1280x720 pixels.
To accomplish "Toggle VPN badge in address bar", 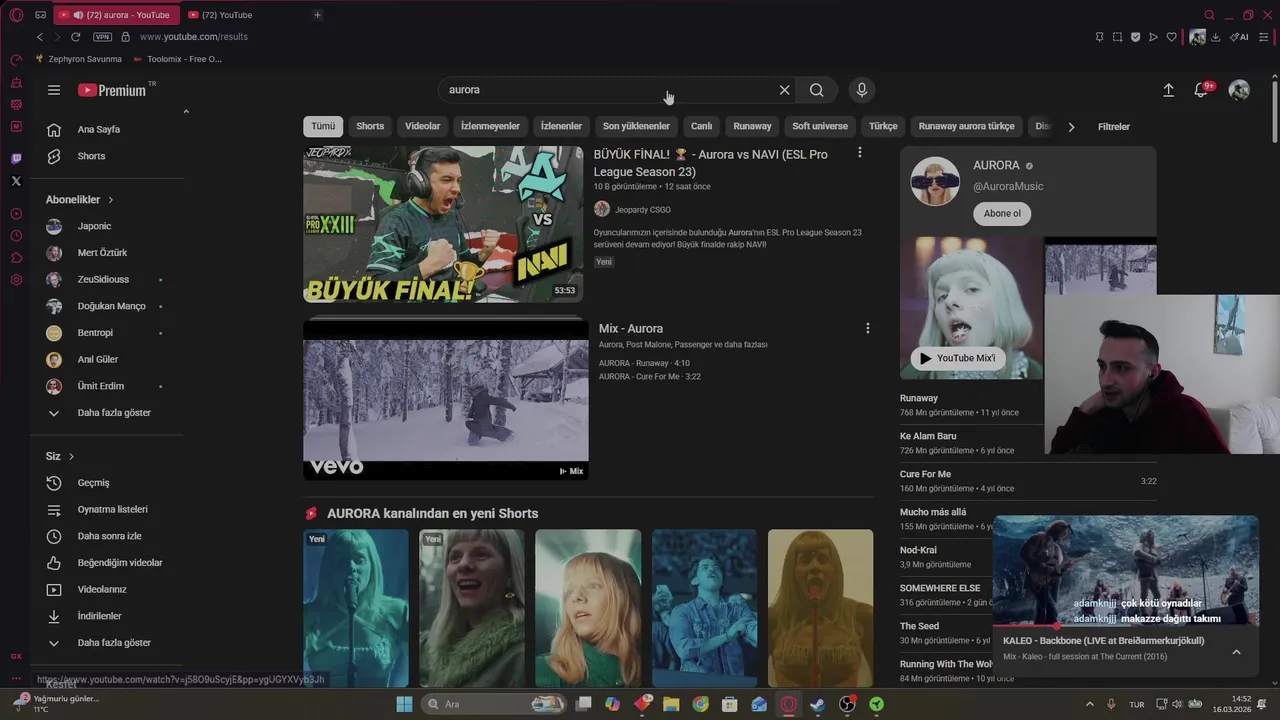I will 102,37.
